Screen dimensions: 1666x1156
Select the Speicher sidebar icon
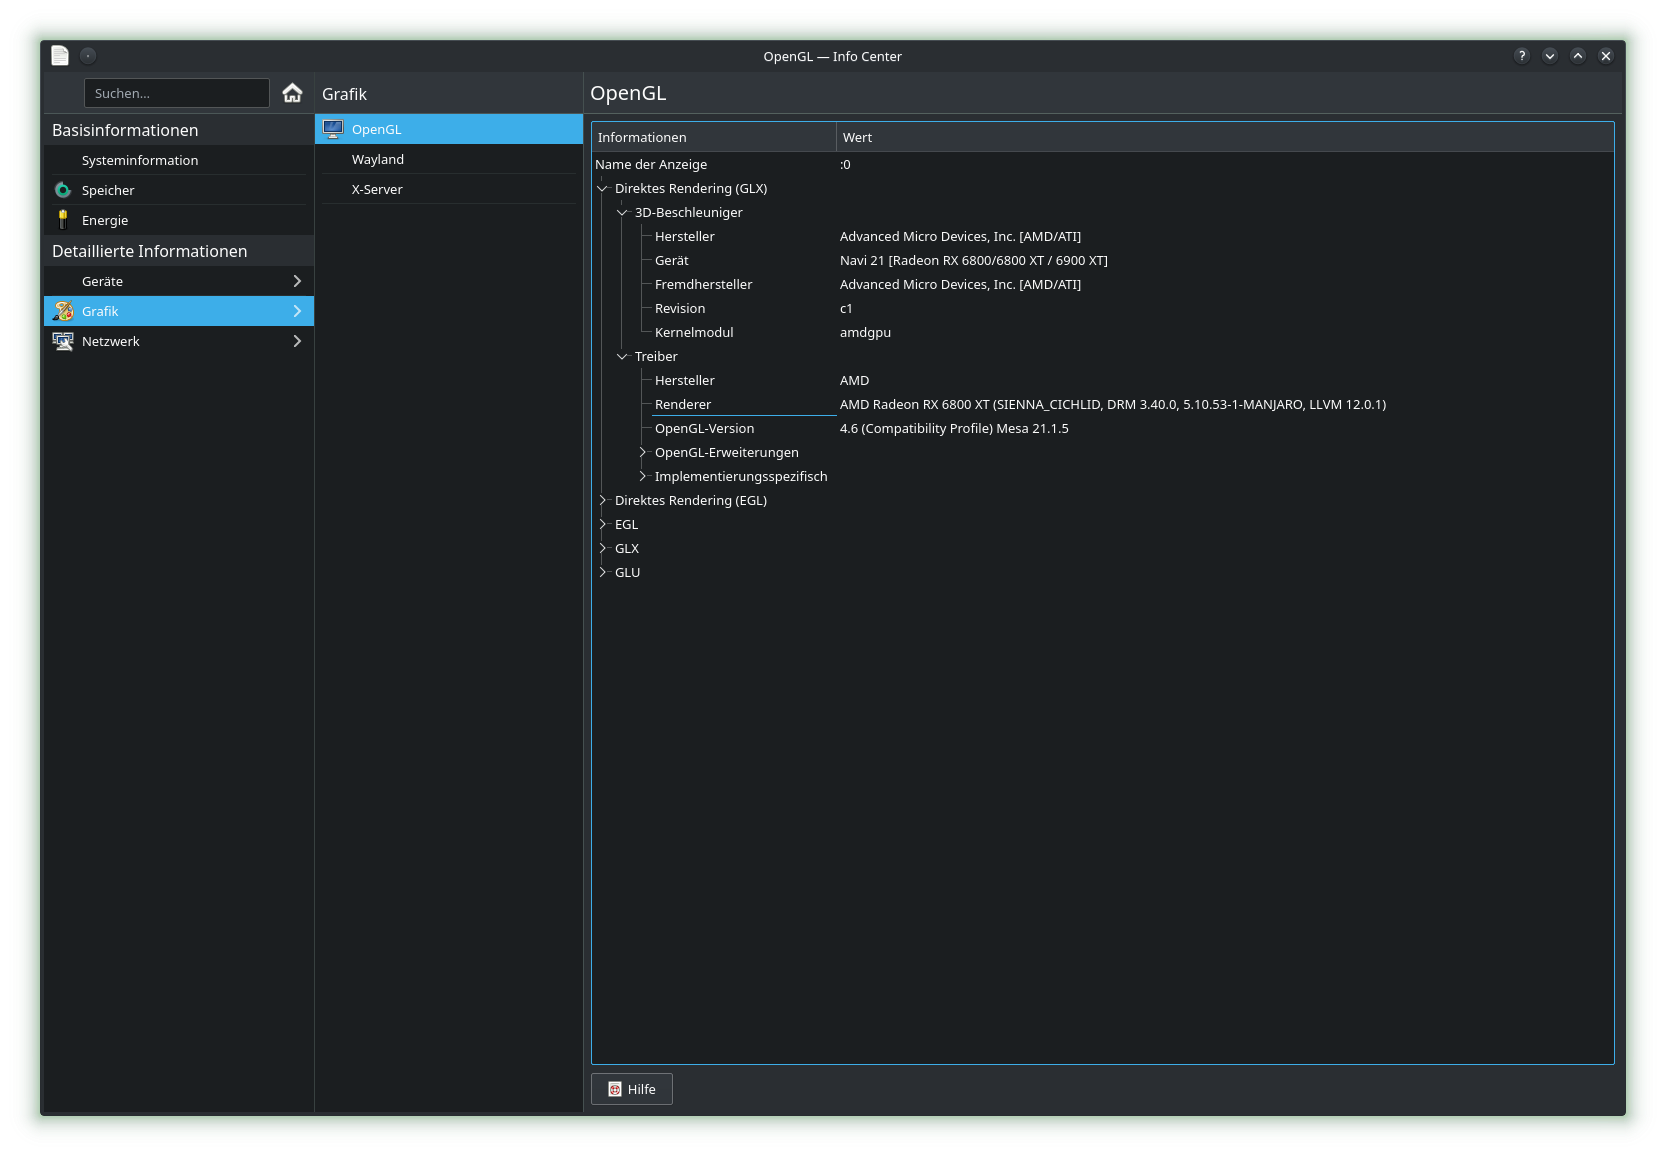pyautogui.click(x=62, y=190)
